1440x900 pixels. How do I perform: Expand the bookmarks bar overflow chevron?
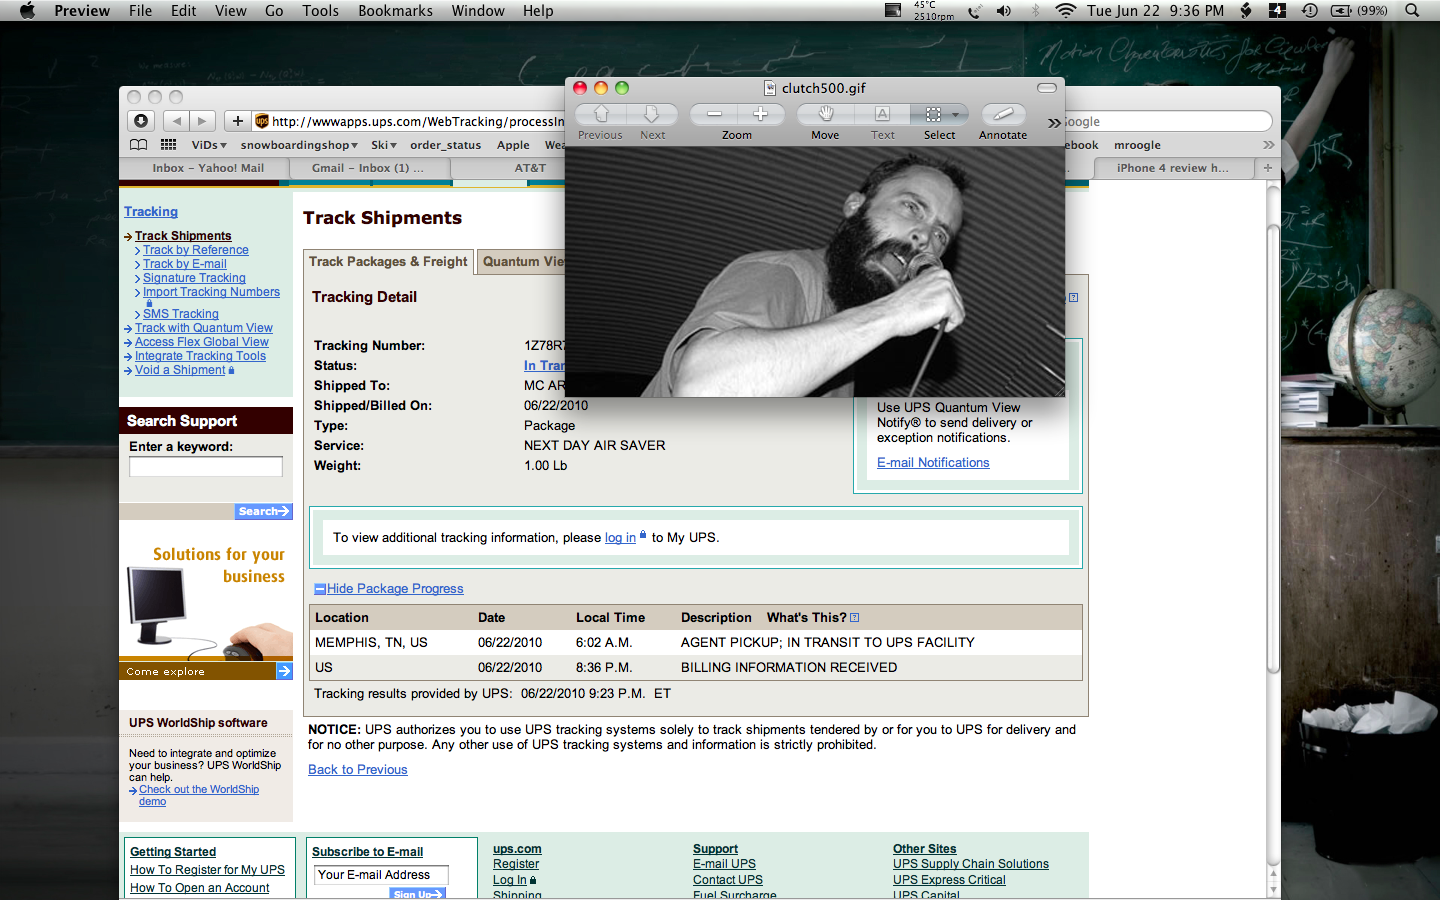pyautogui.click(x=1268, y=145)
